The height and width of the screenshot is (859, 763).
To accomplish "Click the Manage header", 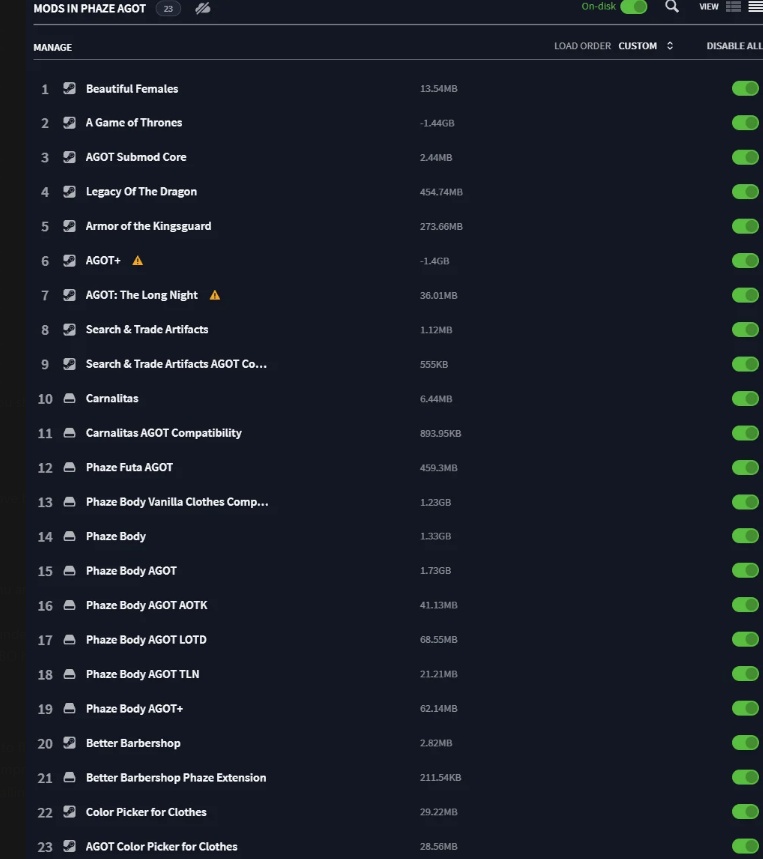I will [53, 48].
